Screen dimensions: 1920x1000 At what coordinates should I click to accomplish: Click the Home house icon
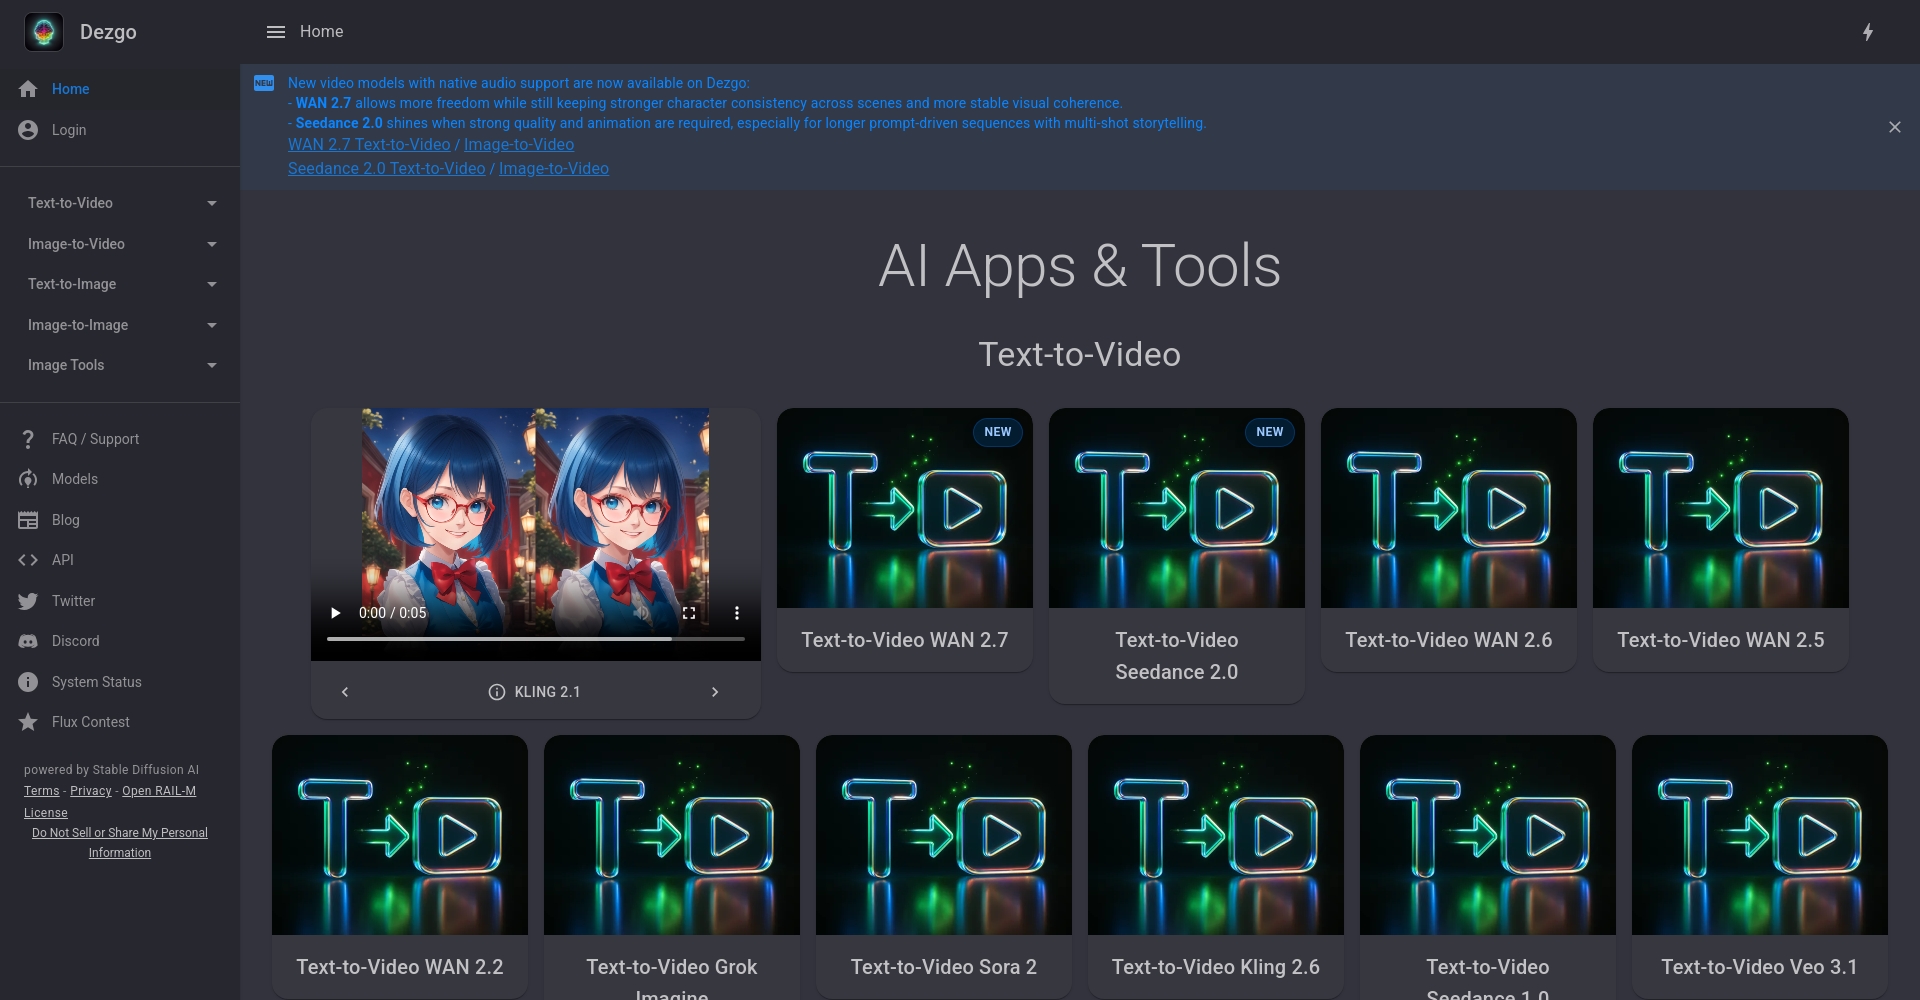point(28,89)
